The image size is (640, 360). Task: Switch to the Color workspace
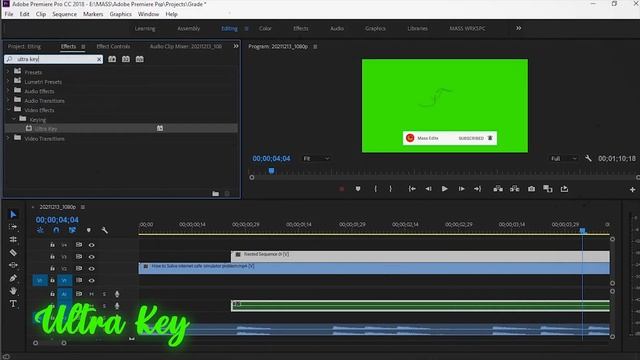265,29
